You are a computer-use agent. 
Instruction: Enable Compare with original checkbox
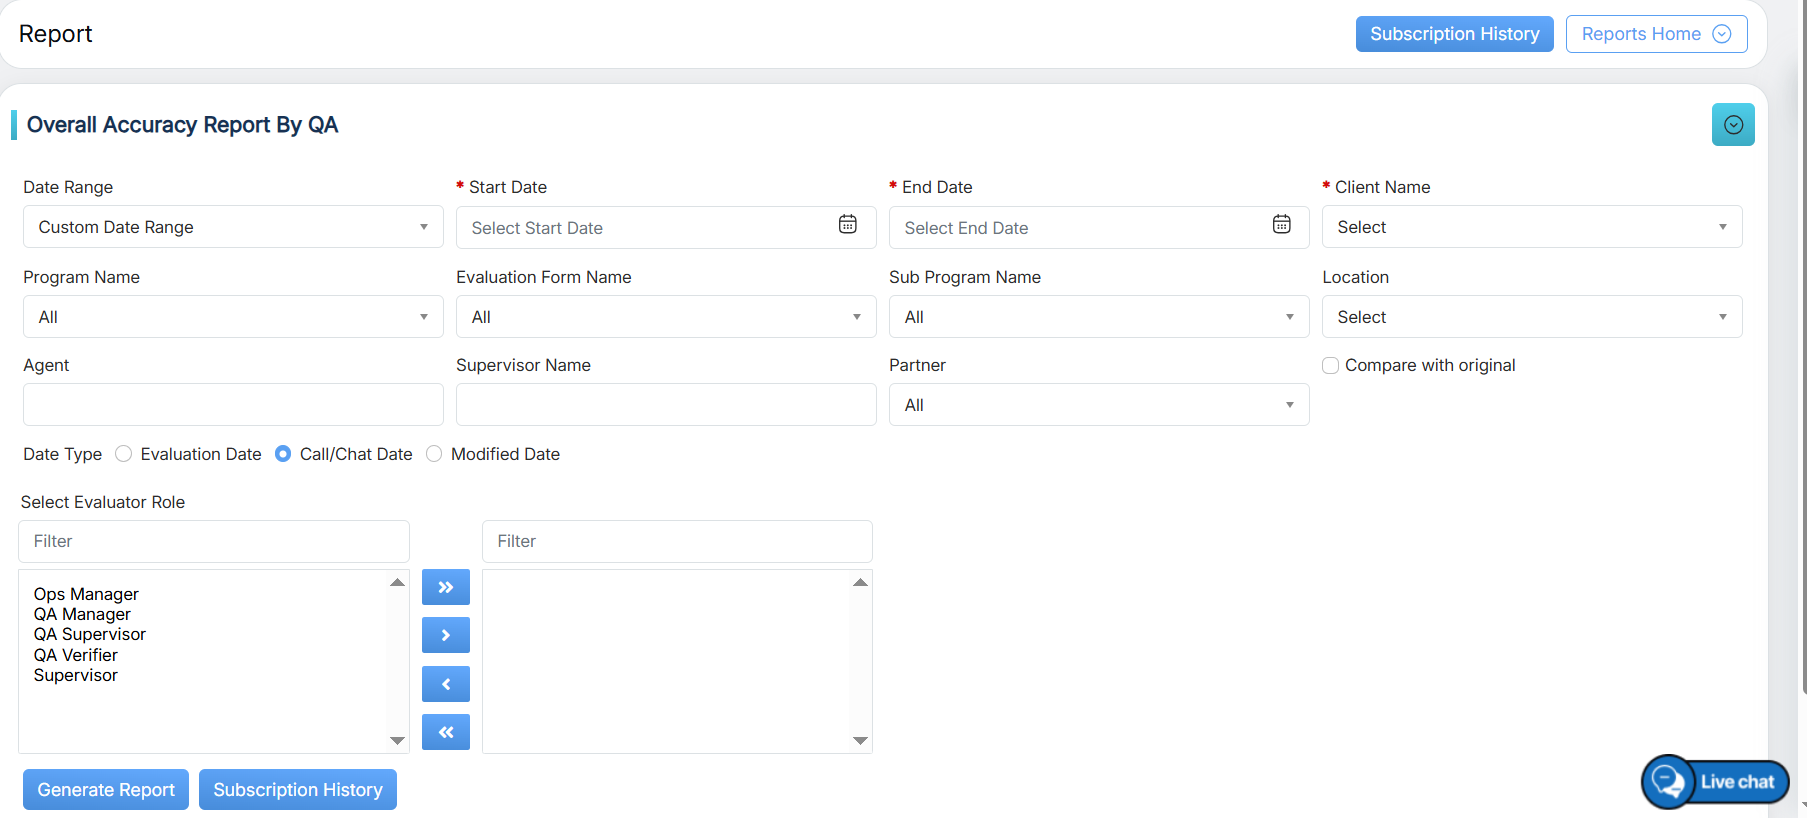(x=1331, y=366)
